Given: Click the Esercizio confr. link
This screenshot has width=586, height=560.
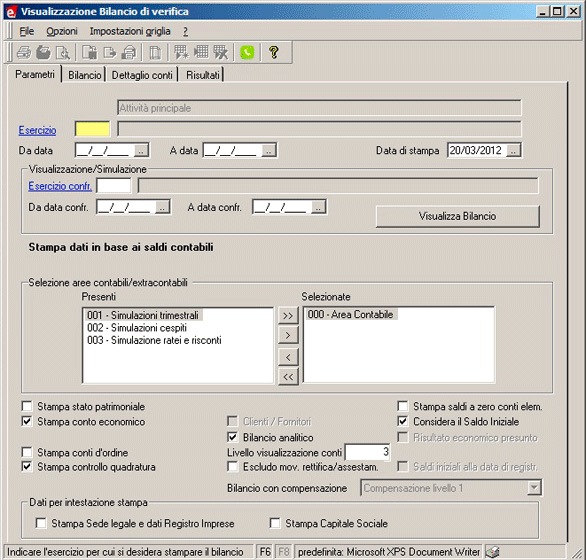Looking at the screenshot, I should point(60,186).
